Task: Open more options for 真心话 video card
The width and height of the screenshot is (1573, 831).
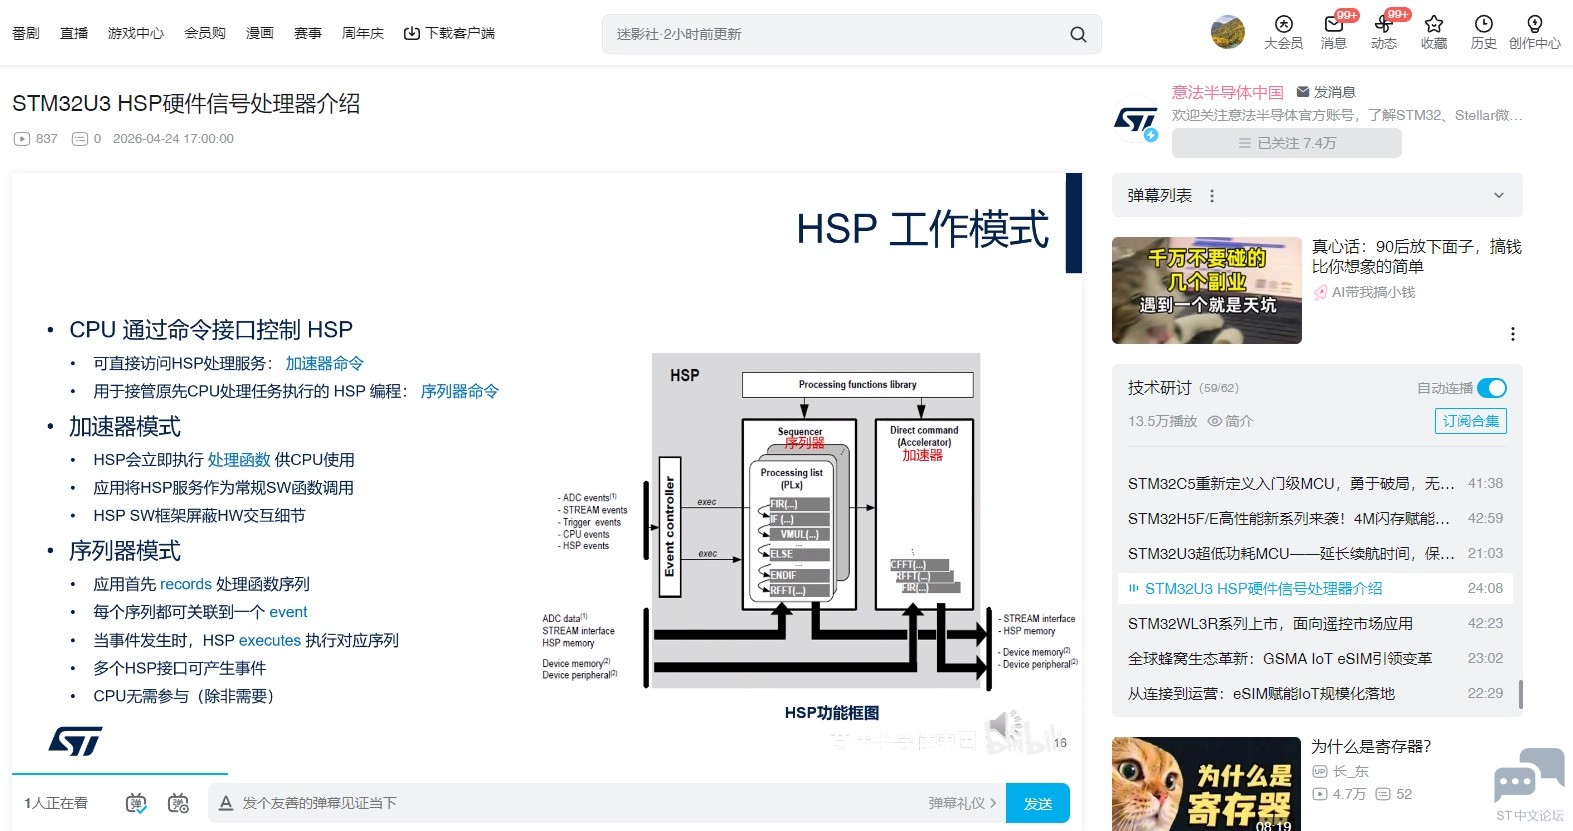Action: 1512,334
